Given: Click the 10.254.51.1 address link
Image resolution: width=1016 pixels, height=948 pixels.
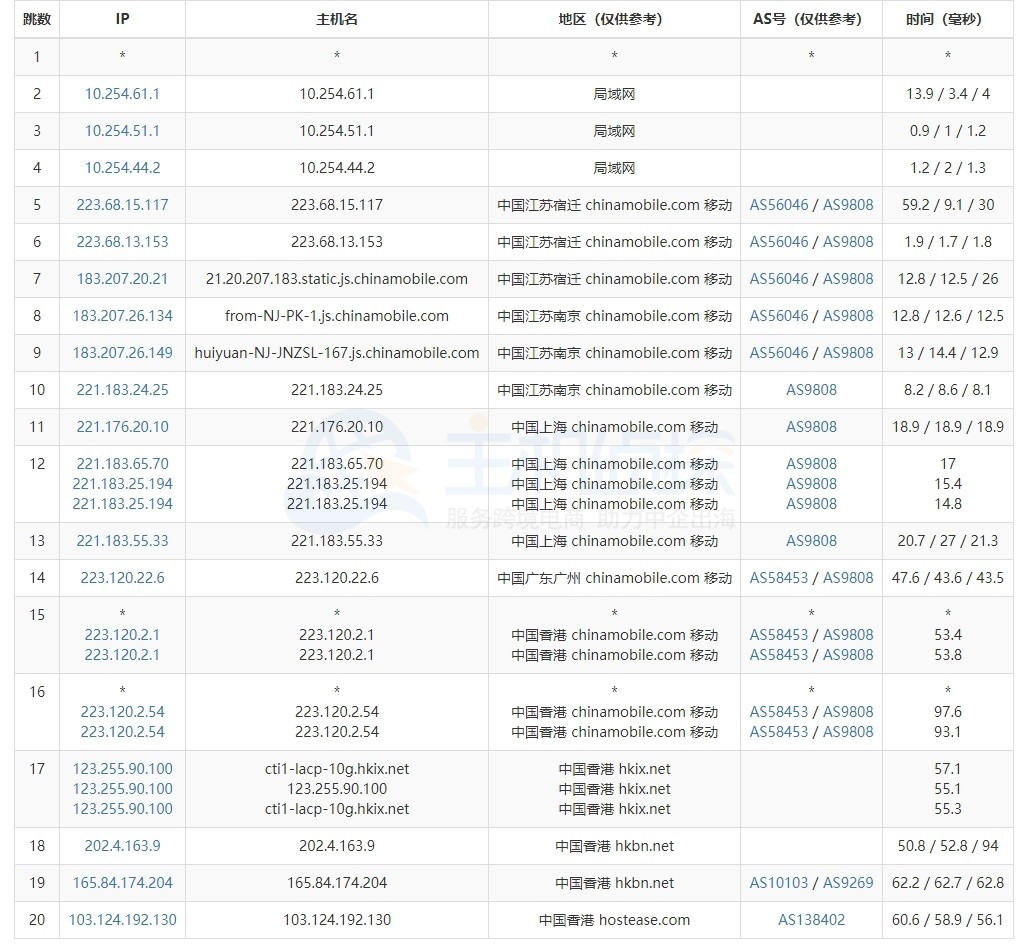Looking at the screenshot, I should [122, 131].
